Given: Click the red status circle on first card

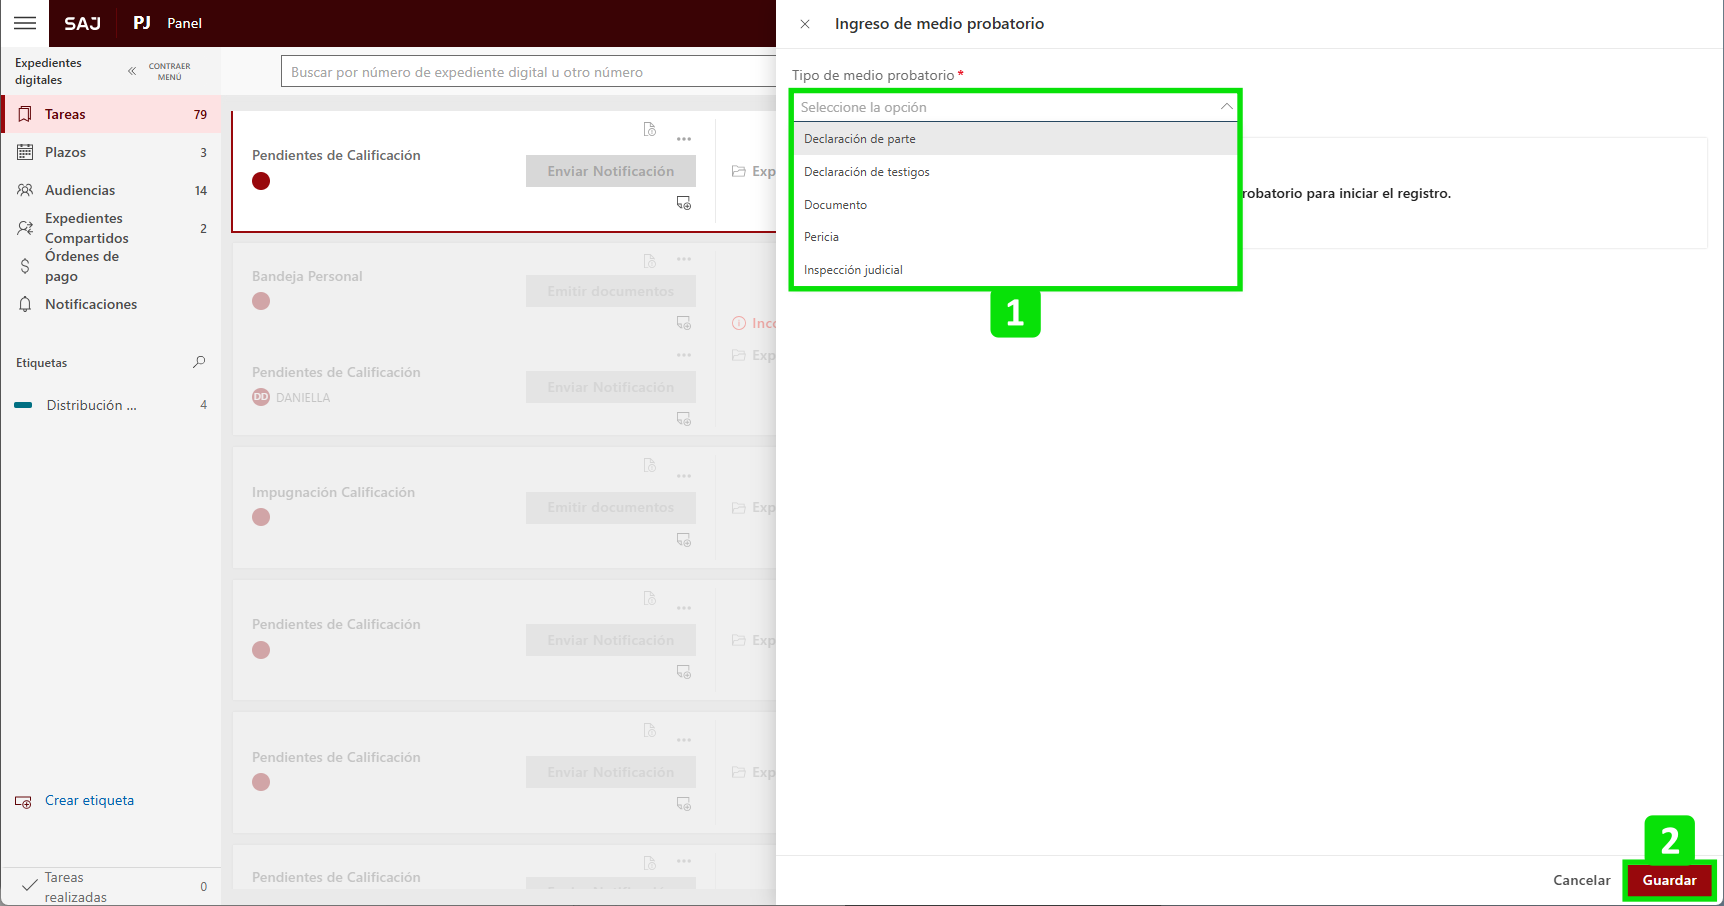Looking at the screenshot, I should (261, 181).
